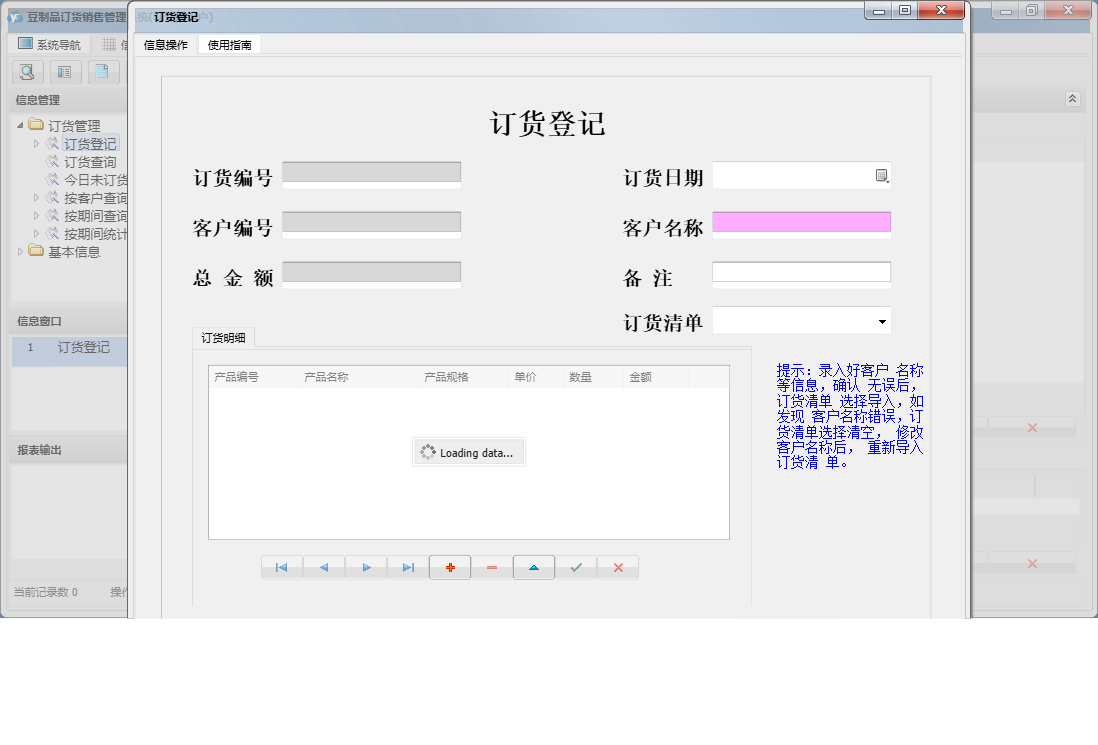Delete record with the minus button
The width and height of the screenshot is (1098, 745).
click(x=492, y=568)
